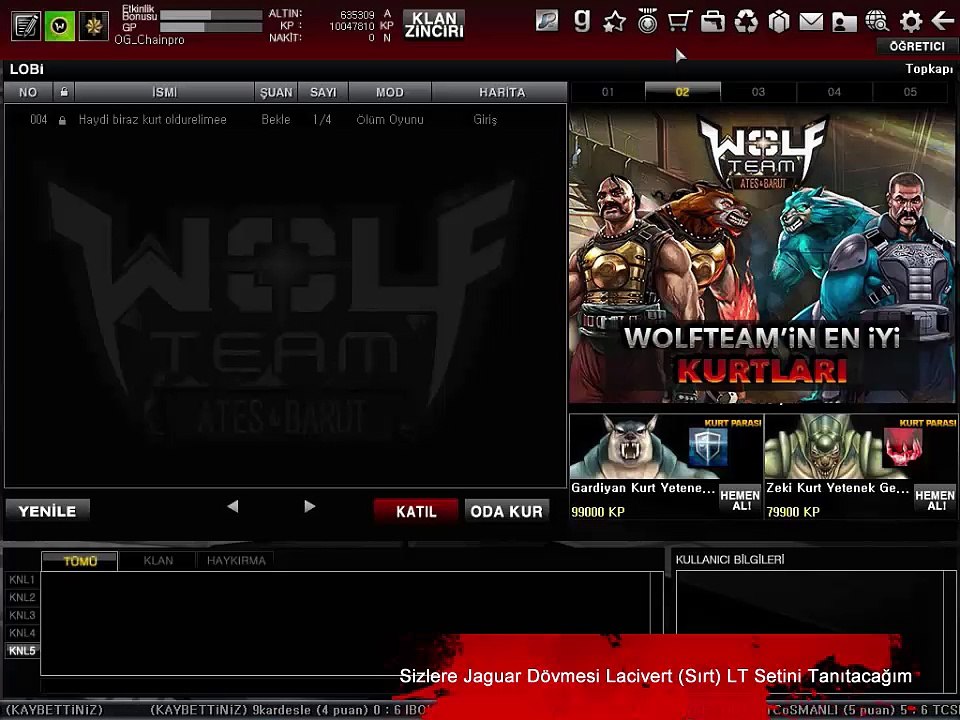Viewport: 960px width, 720px height.
Task: Click the Wolfteam'in En İyi Kurtları banner
Action: (762, 255)
